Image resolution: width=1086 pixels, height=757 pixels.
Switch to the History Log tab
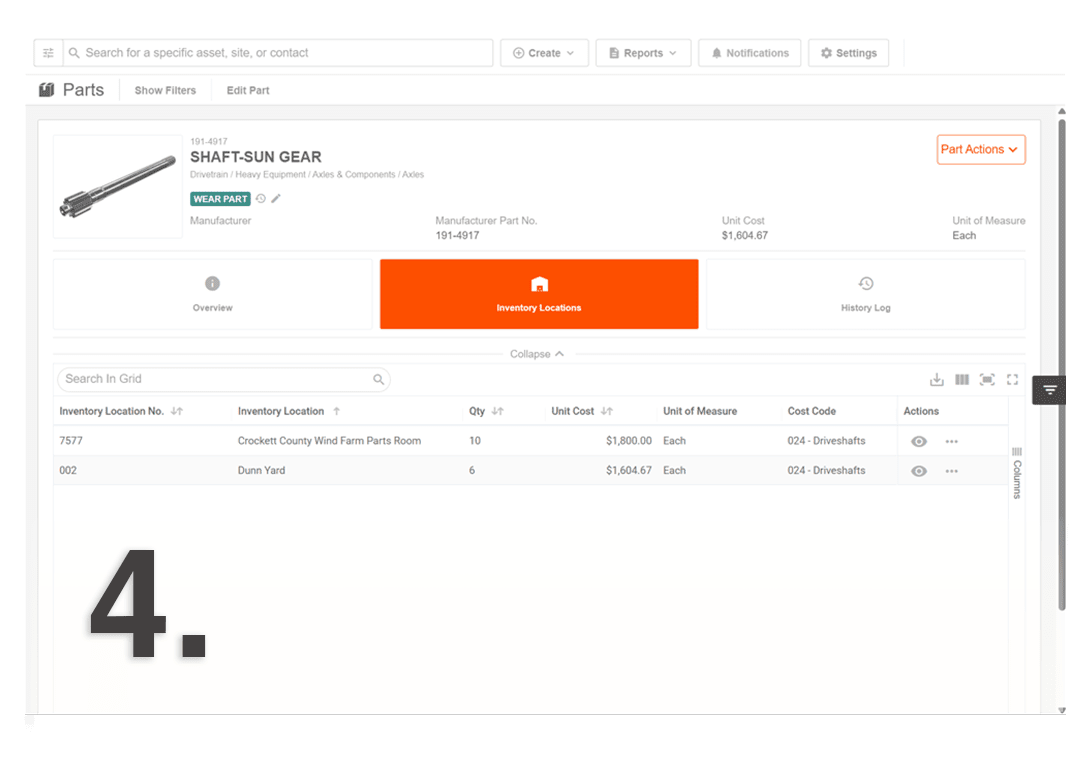pos(865,294)
